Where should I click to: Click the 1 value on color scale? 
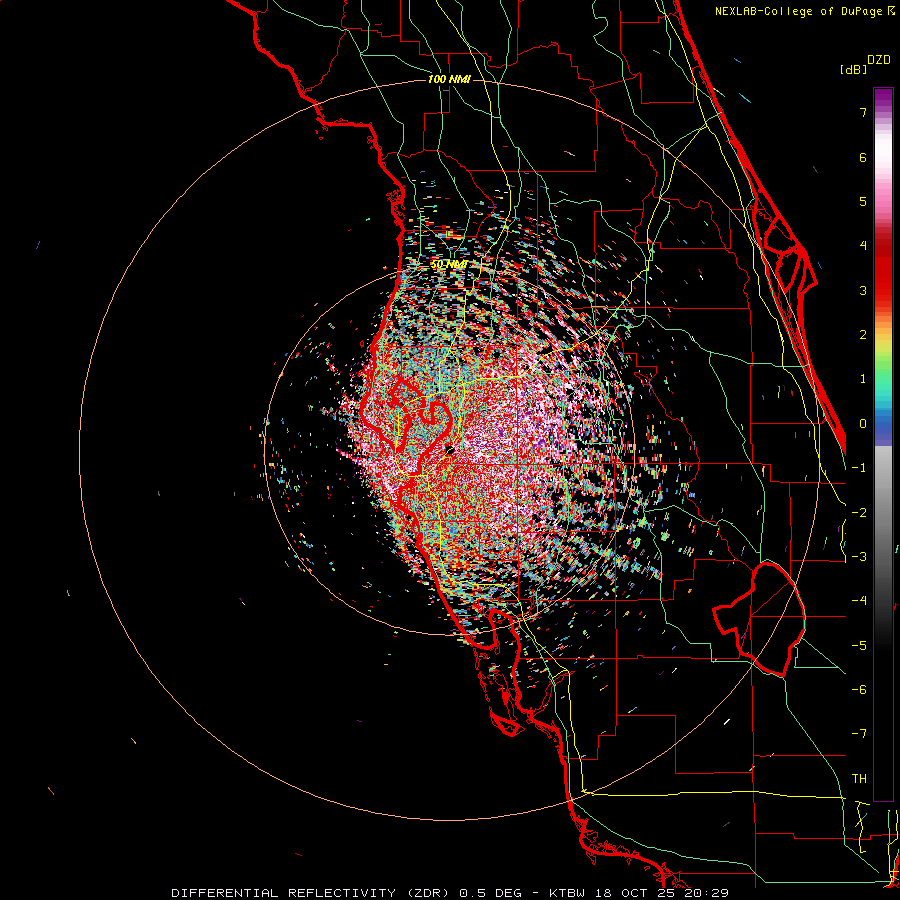(x=863, y=379)
